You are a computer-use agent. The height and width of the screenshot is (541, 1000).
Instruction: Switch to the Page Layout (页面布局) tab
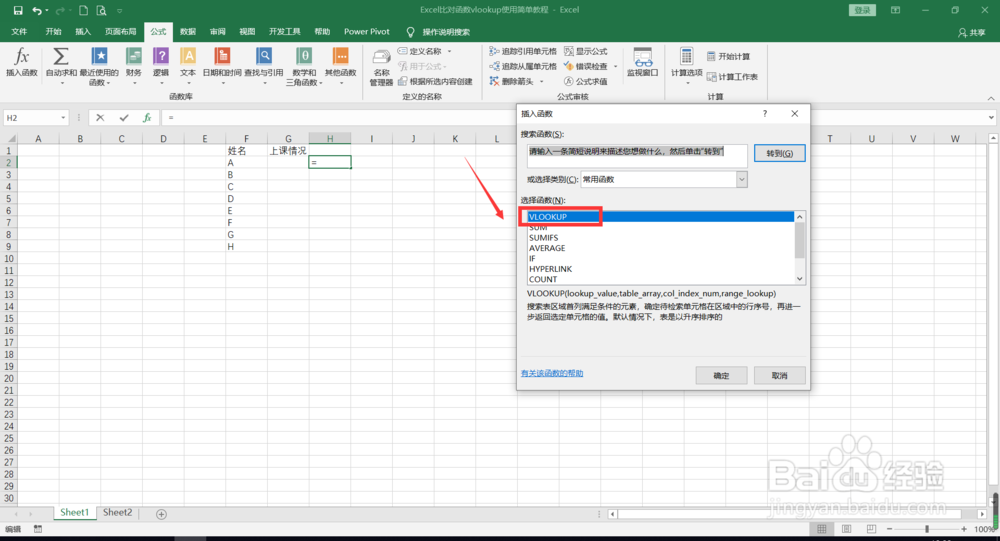tap(120, 32)
